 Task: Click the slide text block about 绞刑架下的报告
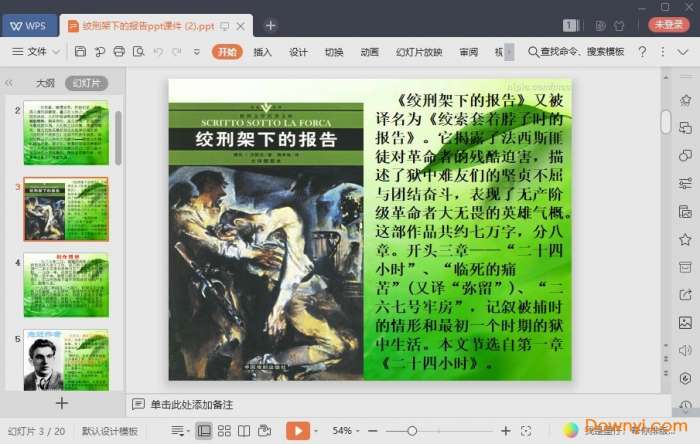(x=472, y=231)
